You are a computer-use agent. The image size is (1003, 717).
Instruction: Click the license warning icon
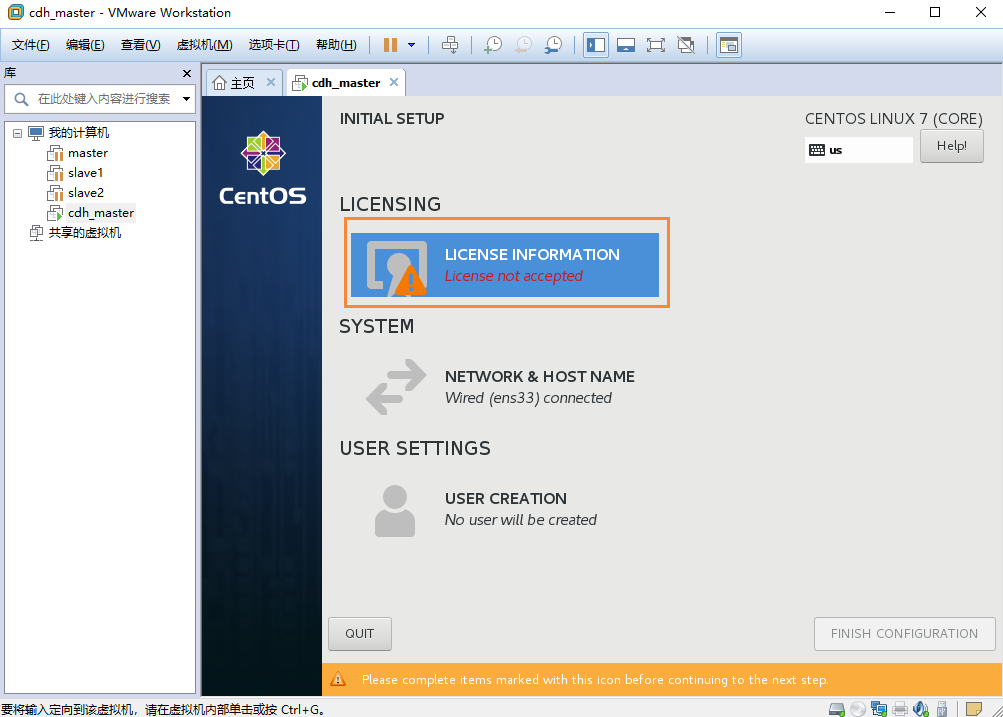coord(410,280)
